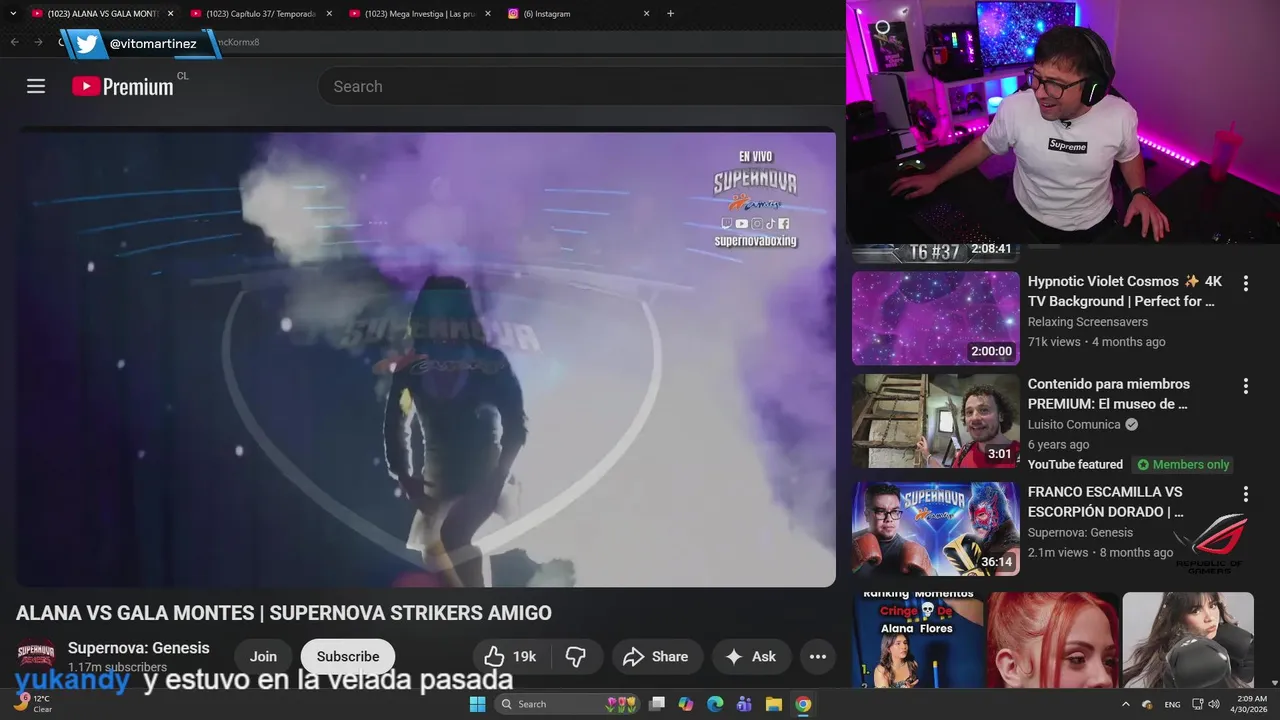Open more actions three-dot menu under video
1280x720 pixels.
coord(817,657)
